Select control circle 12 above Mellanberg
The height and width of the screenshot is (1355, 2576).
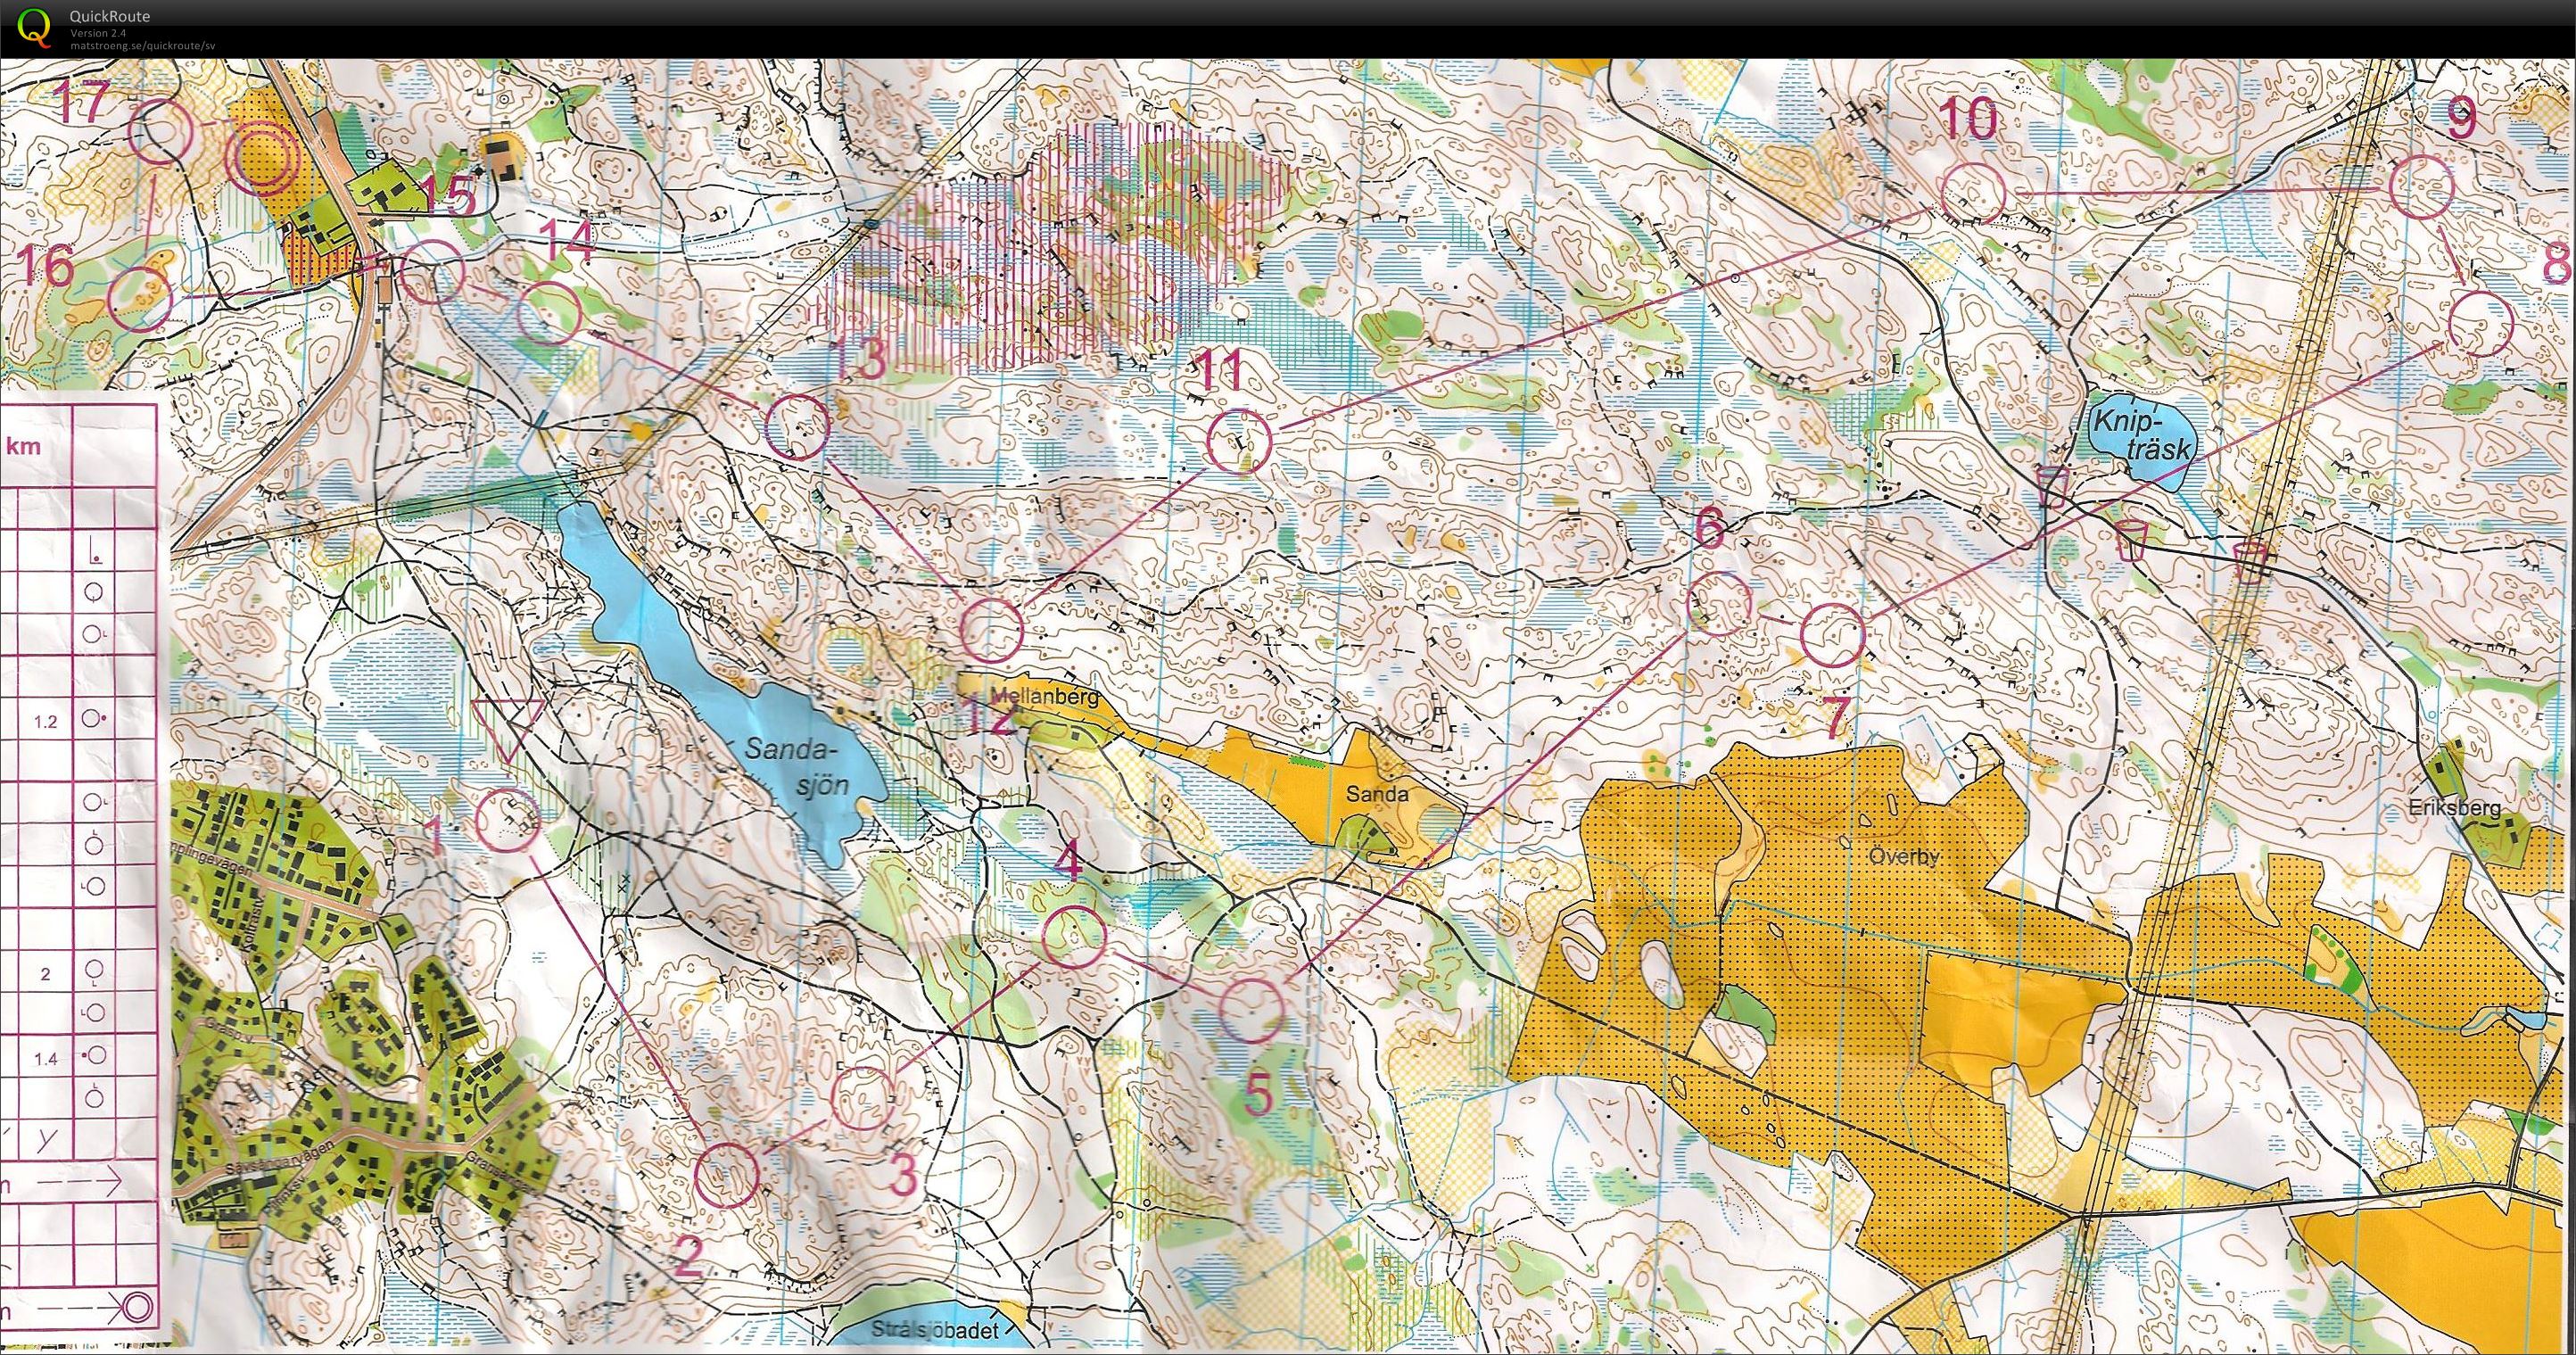coord(992,631)
